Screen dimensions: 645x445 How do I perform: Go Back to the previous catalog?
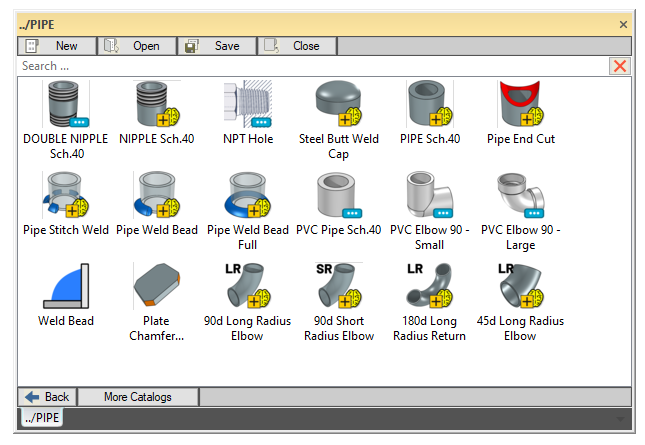pos(48,397)
